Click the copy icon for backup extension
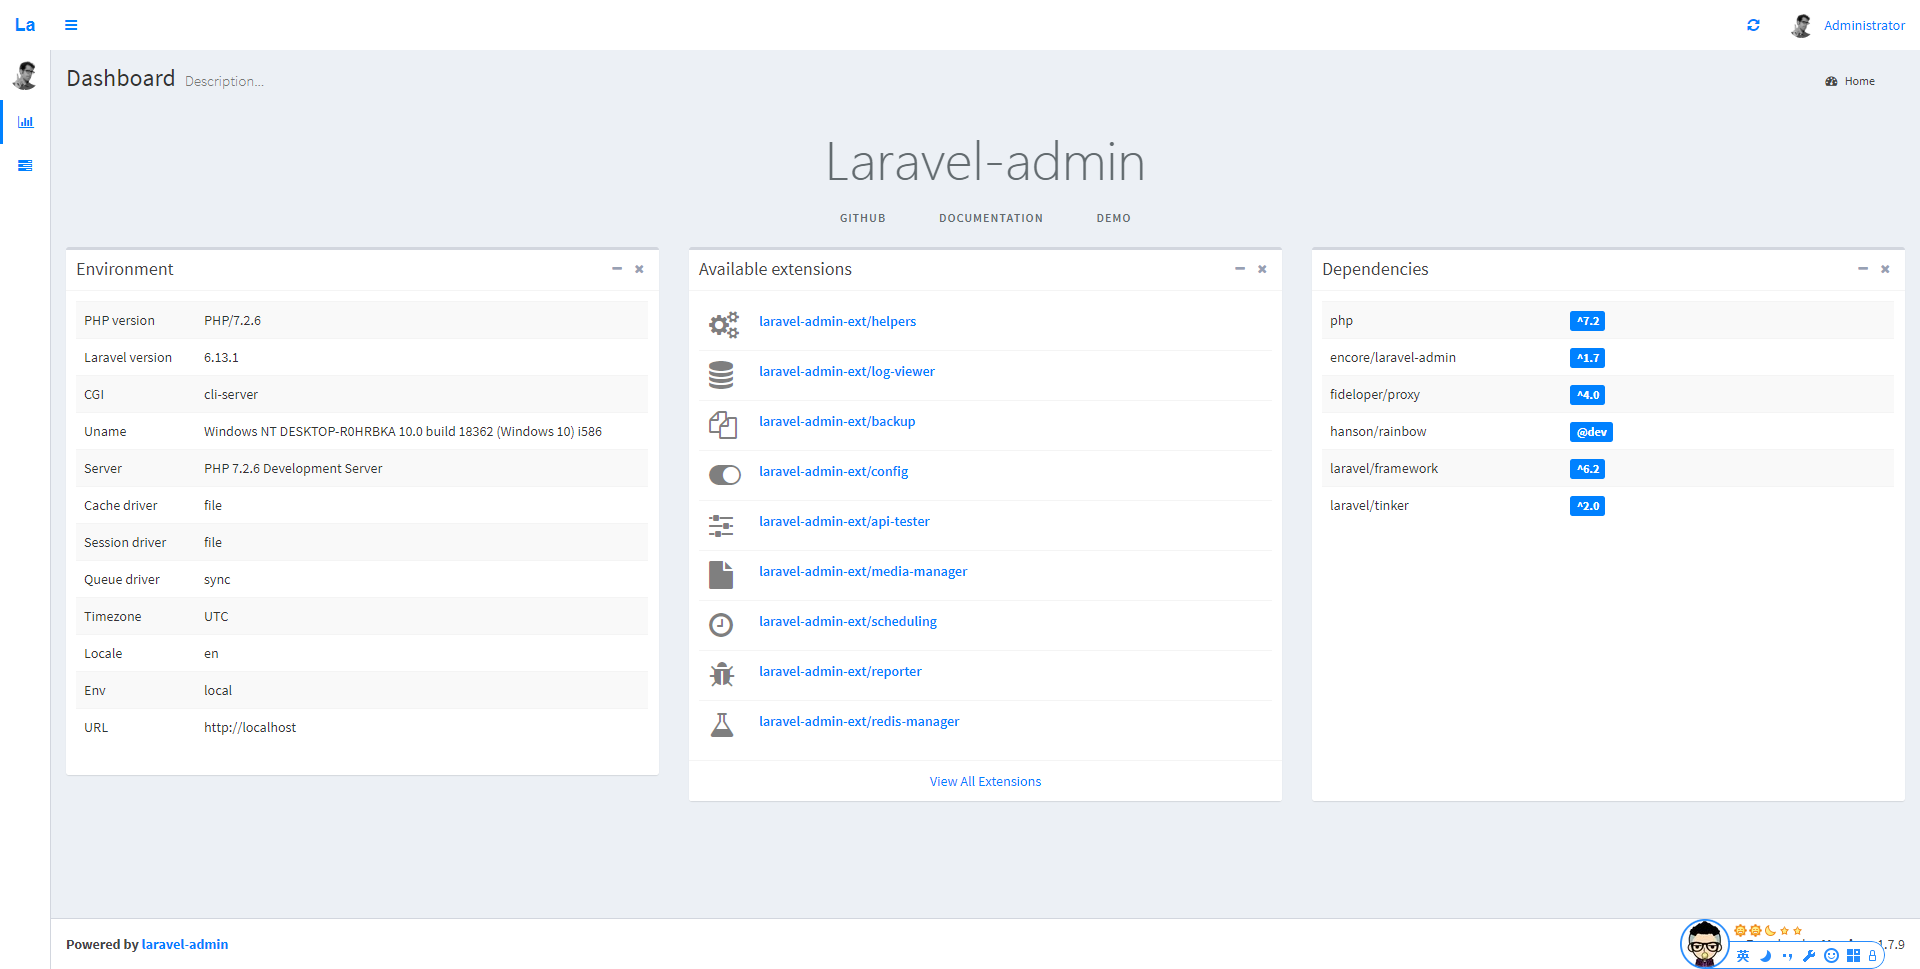This screenshot has width=1920, height=969. tap(722, 425)
